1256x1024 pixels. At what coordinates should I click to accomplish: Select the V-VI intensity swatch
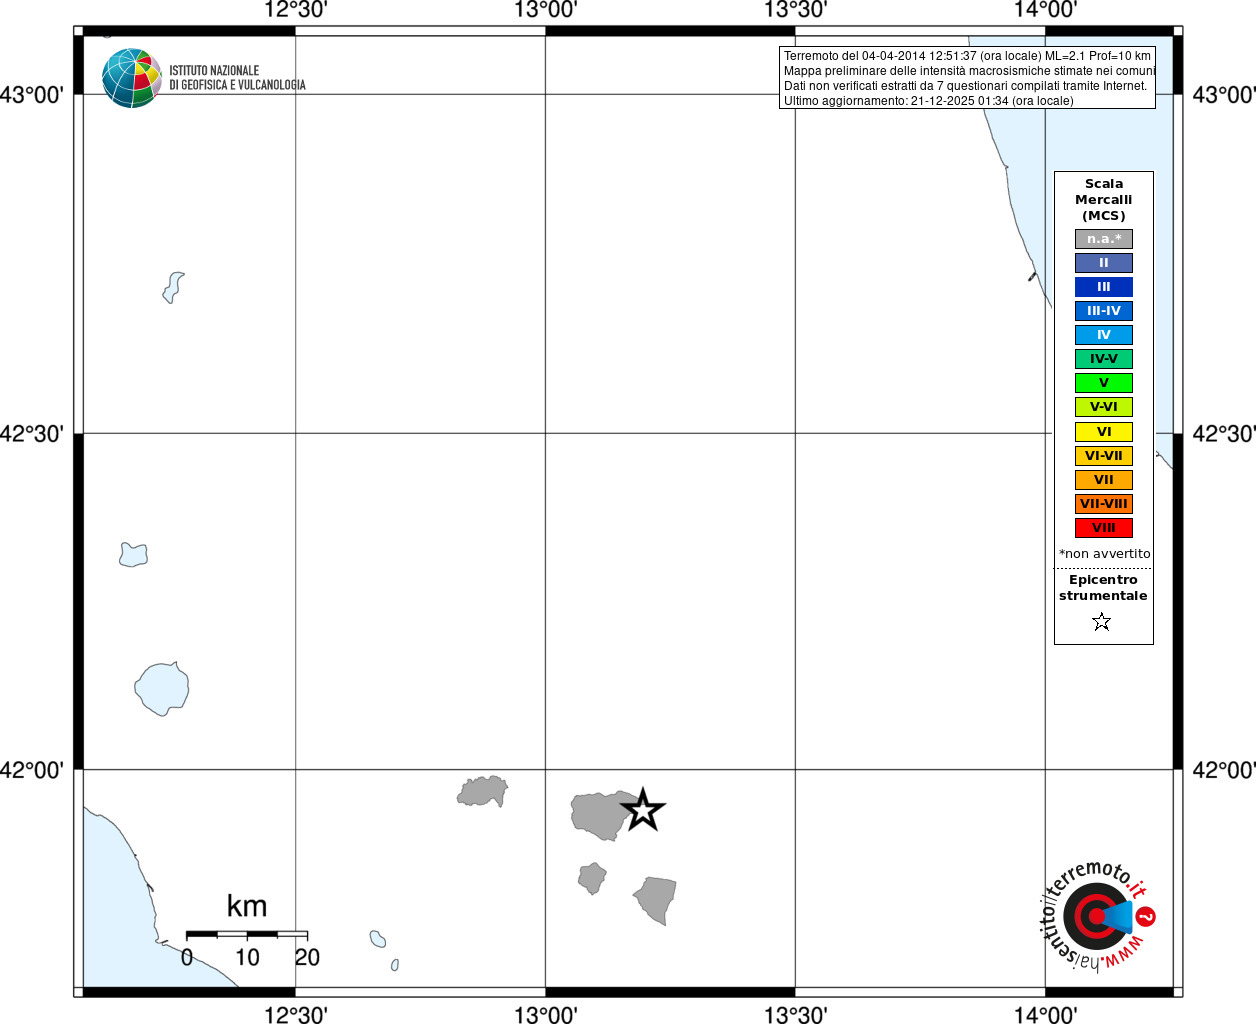[1104, 407]
